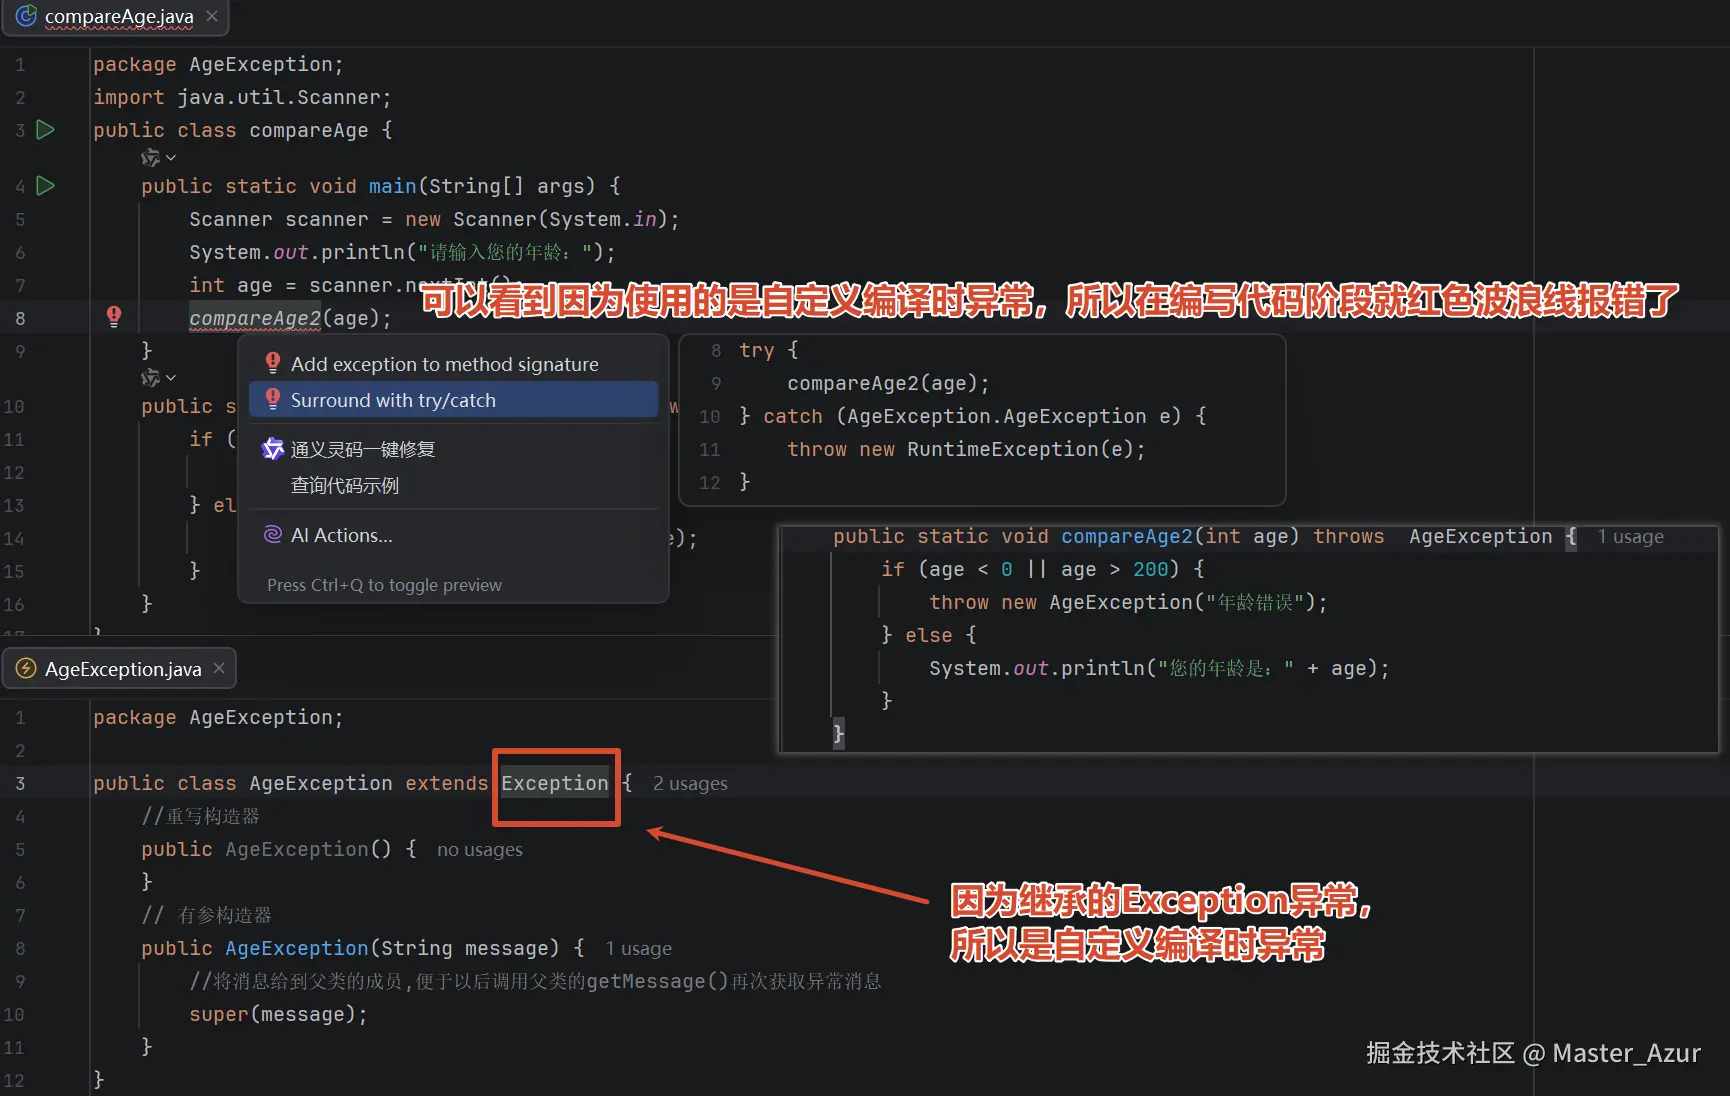1730x1096 pixels.
Task: Click 'no usages' hint beside AgeException()
Action: pos(480,850)
